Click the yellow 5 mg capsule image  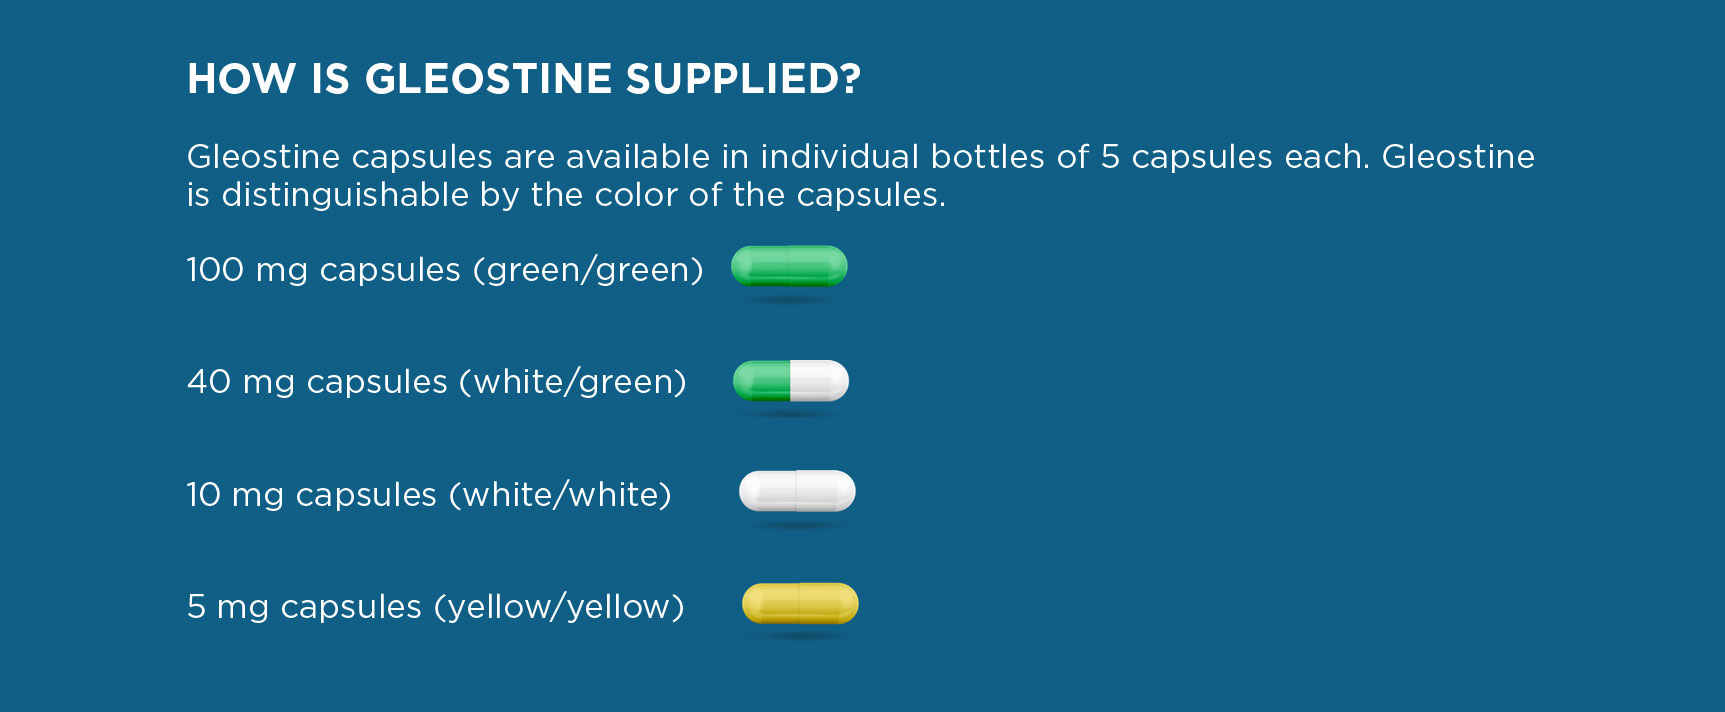click(800, 604)
